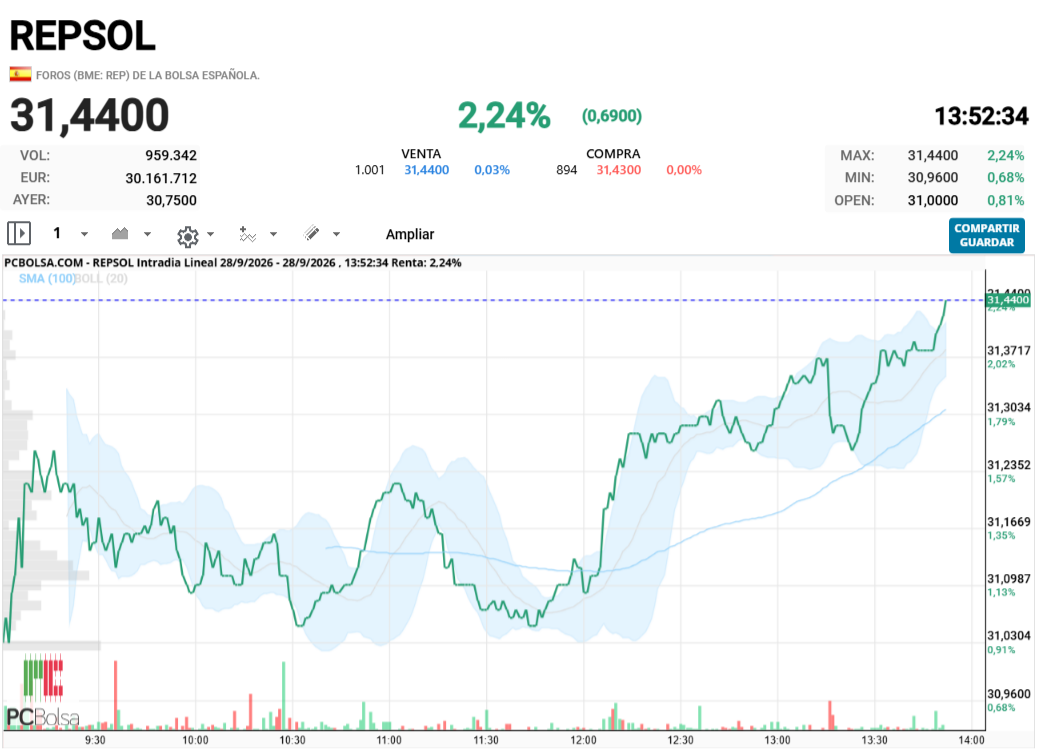Expand the chart type dropdown arrow
Screen dimensions: 1037x749
[x=147, y=234]
